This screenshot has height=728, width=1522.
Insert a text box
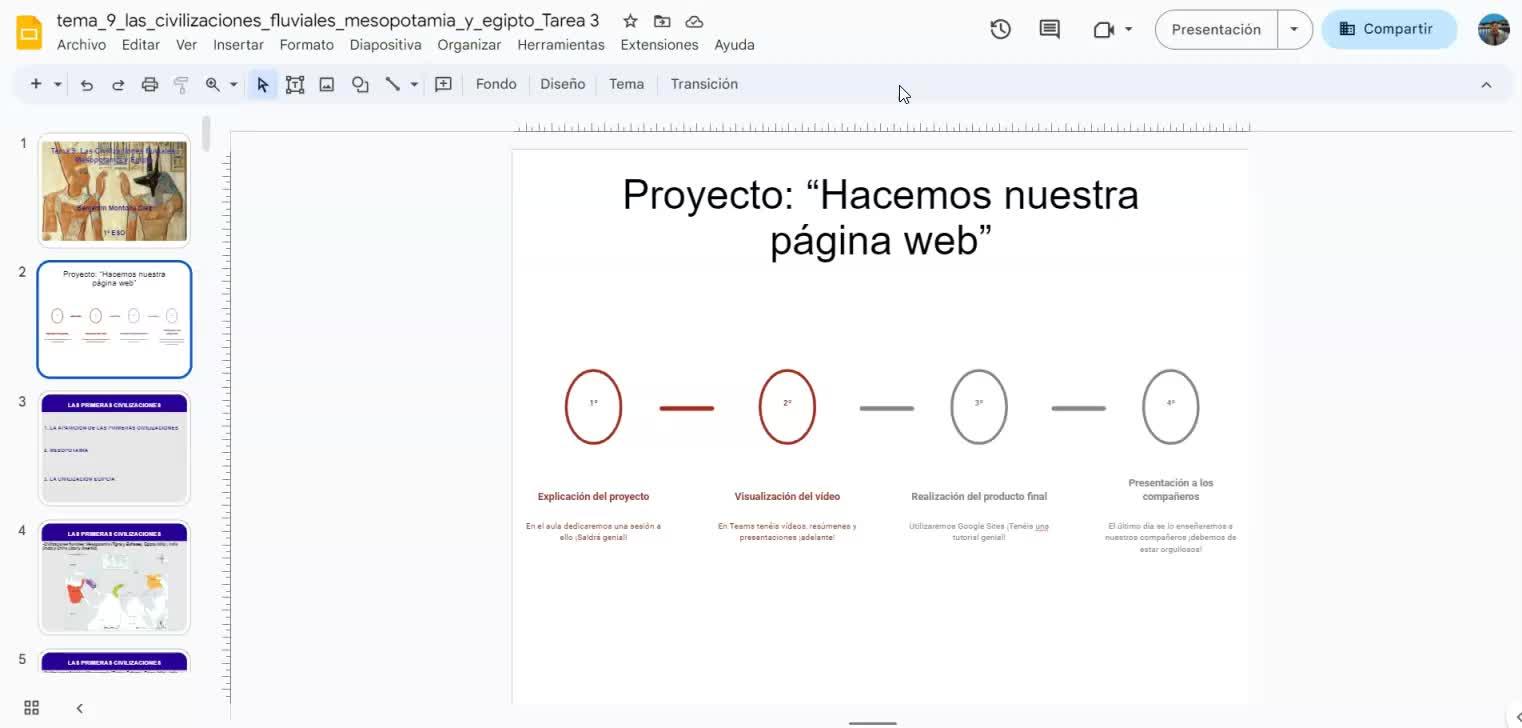[295, 85]
